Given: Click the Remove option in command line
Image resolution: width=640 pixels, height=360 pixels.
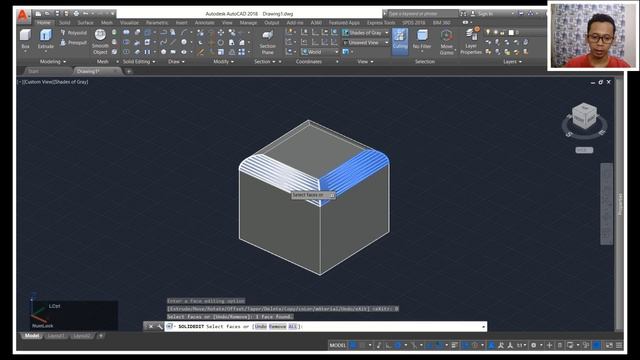Looking at the screenshot, I should (x=278, y=327).
